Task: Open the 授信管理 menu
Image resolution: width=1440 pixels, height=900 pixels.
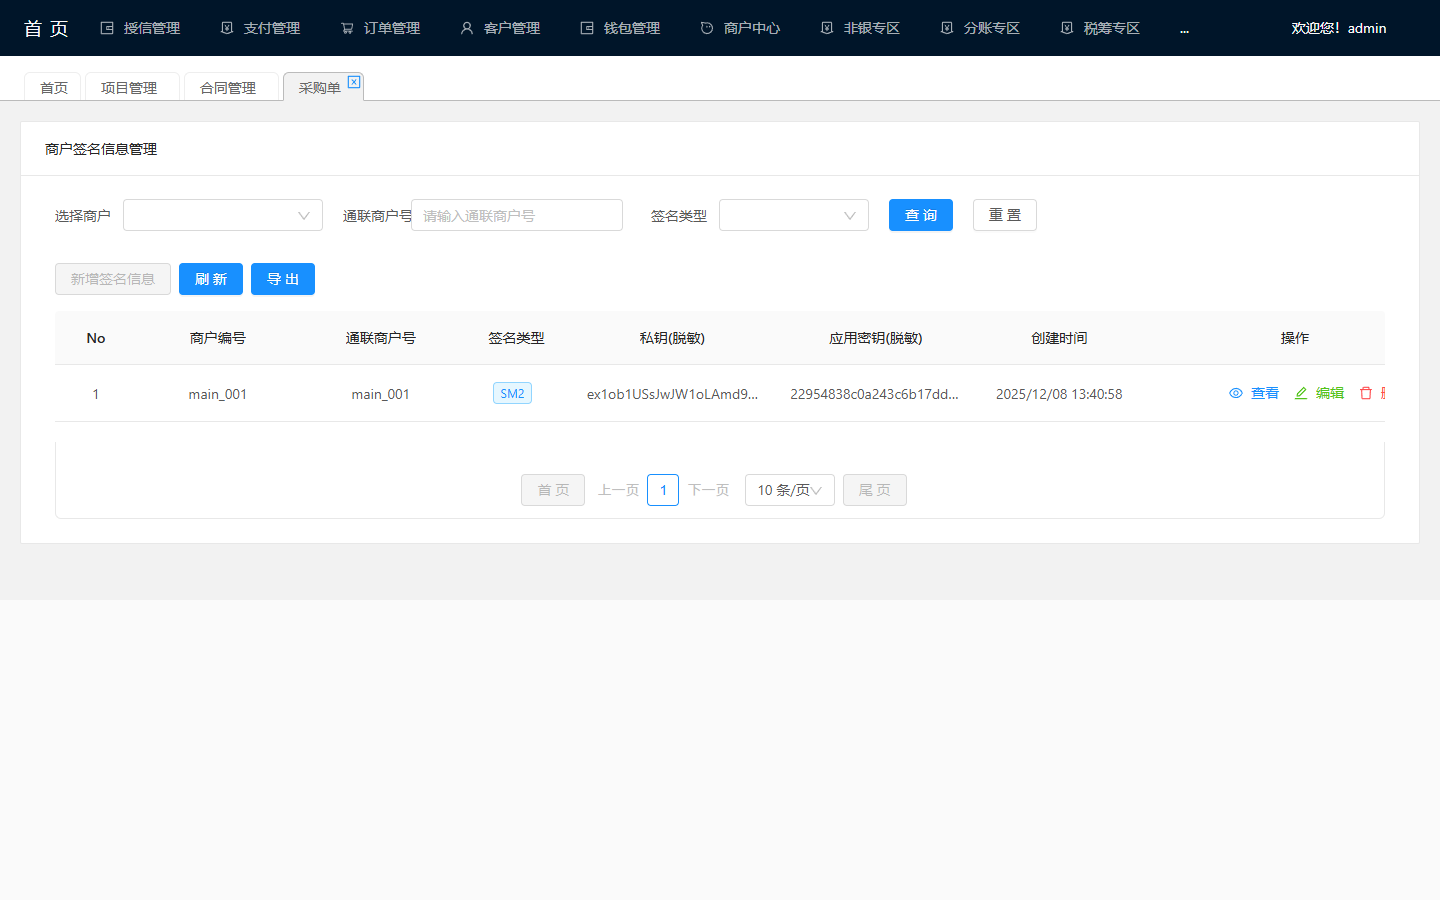Action: click(x=140, y=28)
